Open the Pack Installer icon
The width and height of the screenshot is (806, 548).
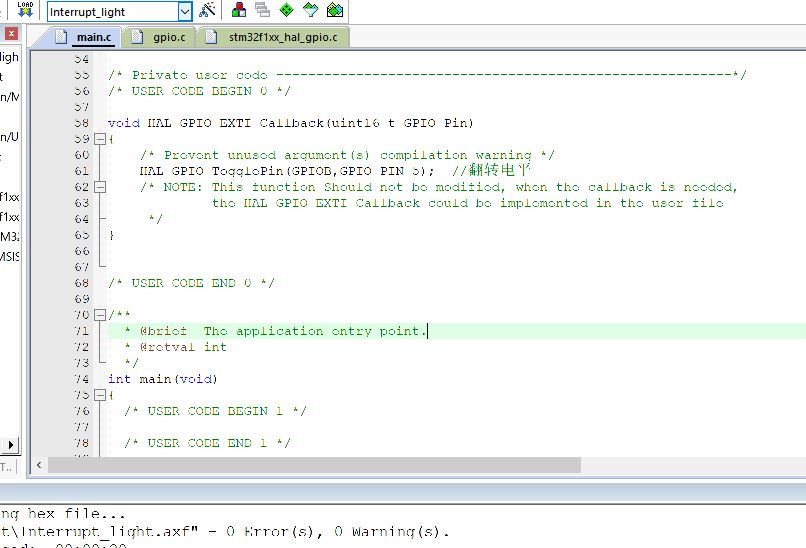335,10
